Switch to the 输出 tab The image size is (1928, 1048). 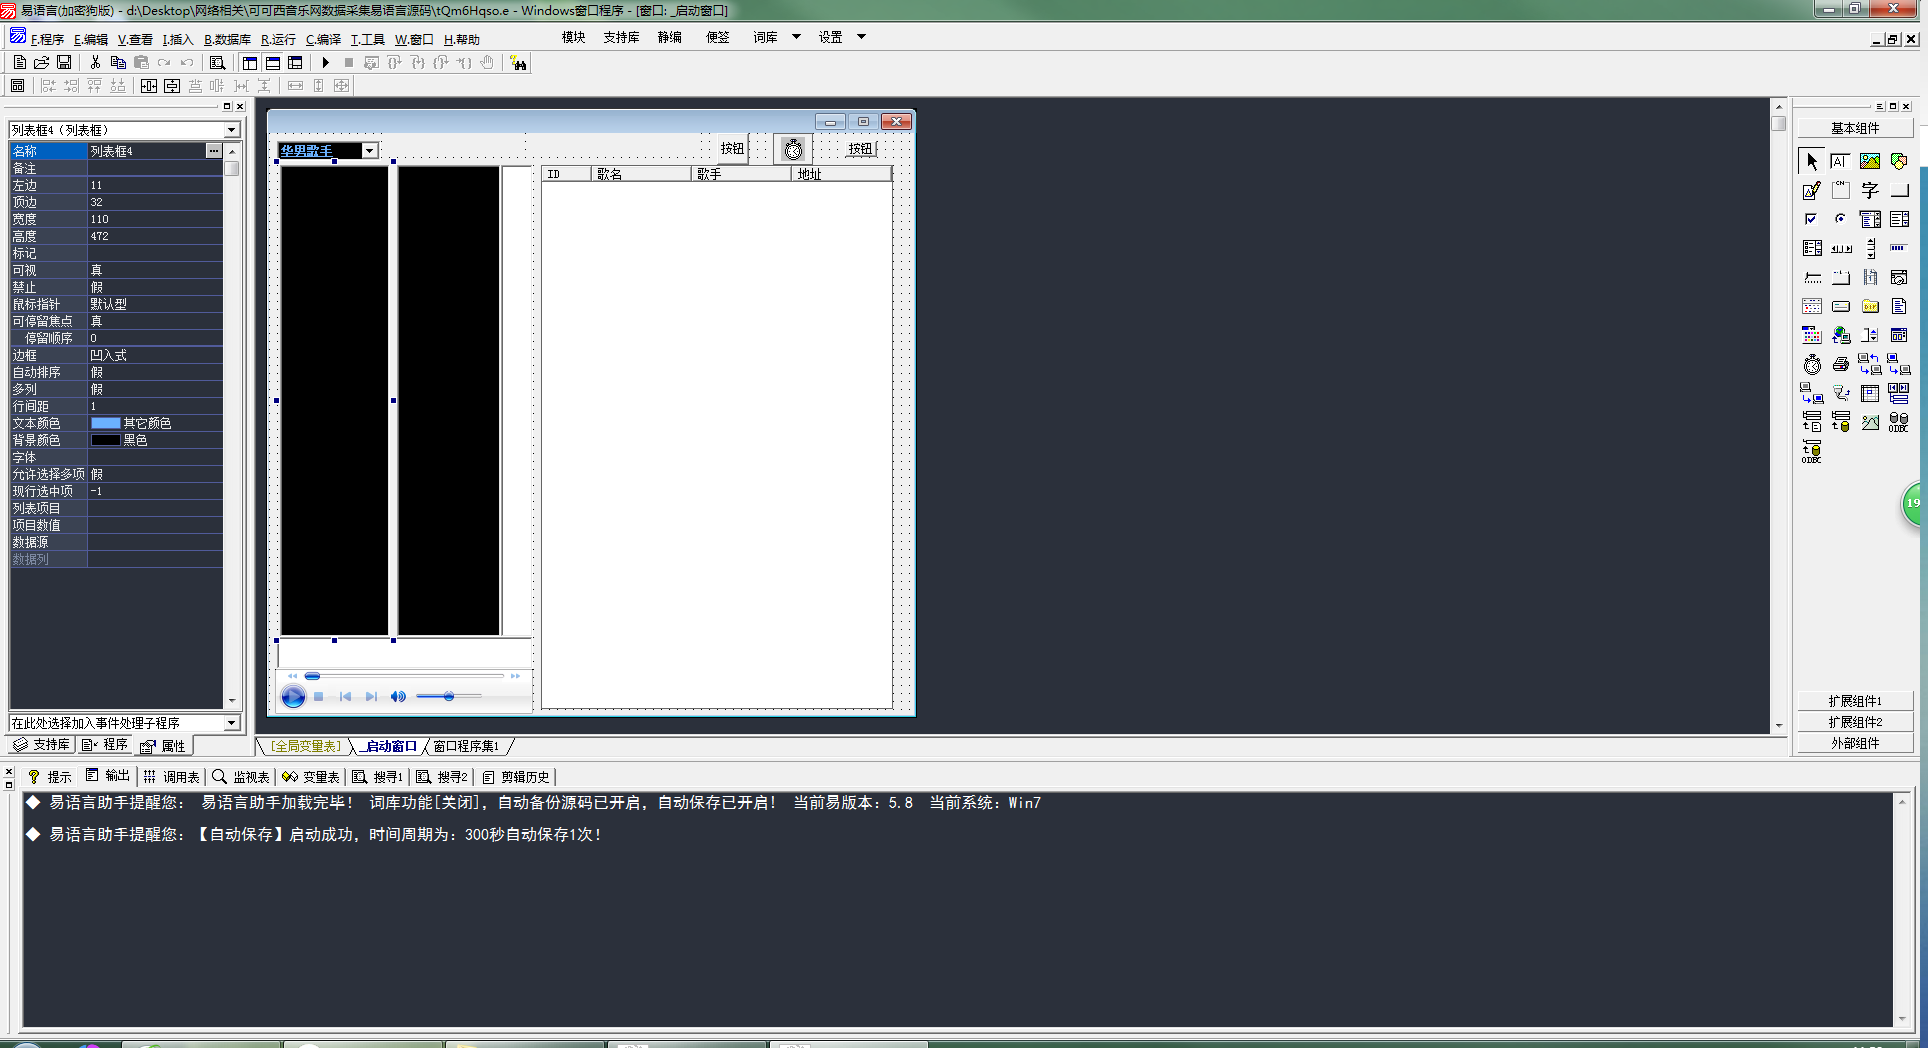108,776
